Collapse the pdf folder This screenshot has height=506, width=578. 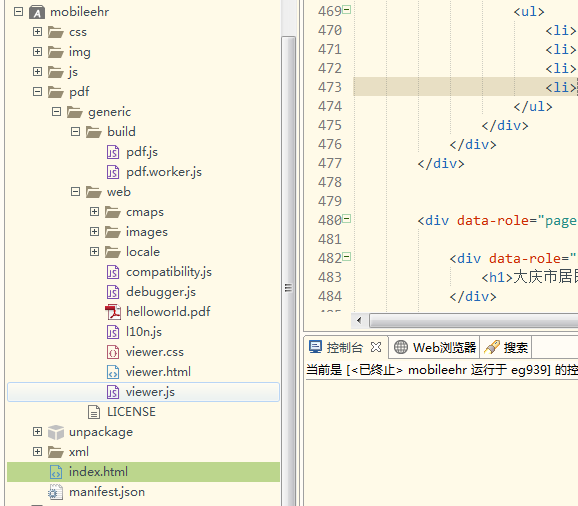point(37,91)
